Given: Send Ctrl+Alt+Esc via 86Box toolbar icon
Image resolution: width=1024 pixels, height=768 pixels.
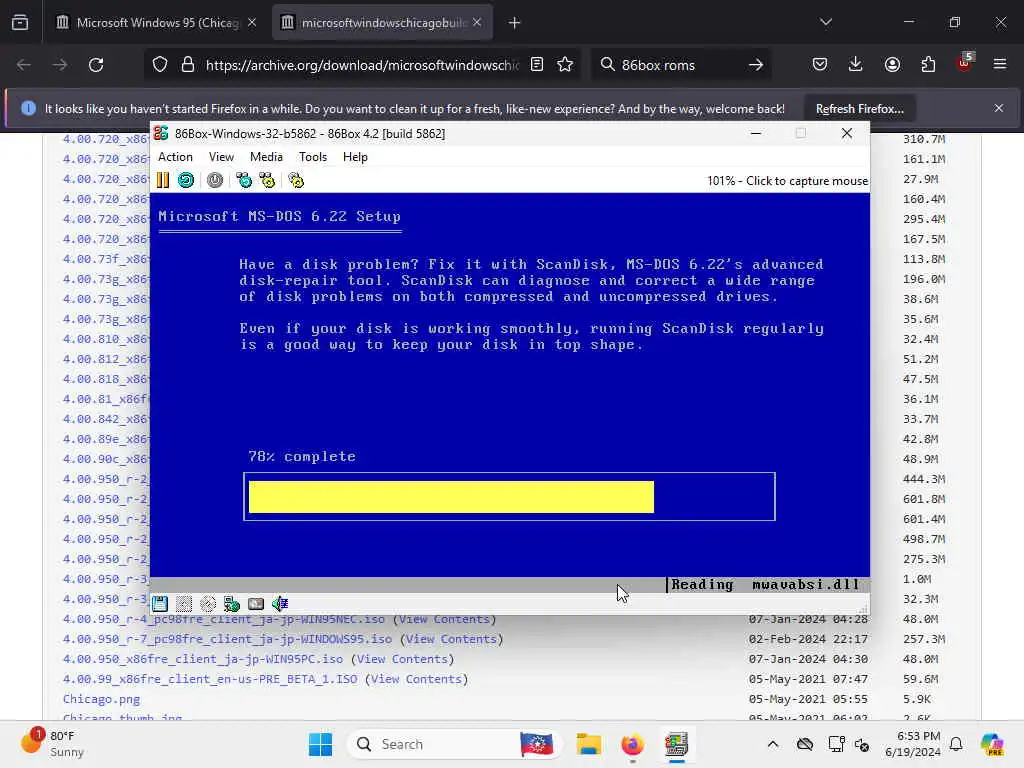Looking at the screenshot, I should tap(267, 180).
